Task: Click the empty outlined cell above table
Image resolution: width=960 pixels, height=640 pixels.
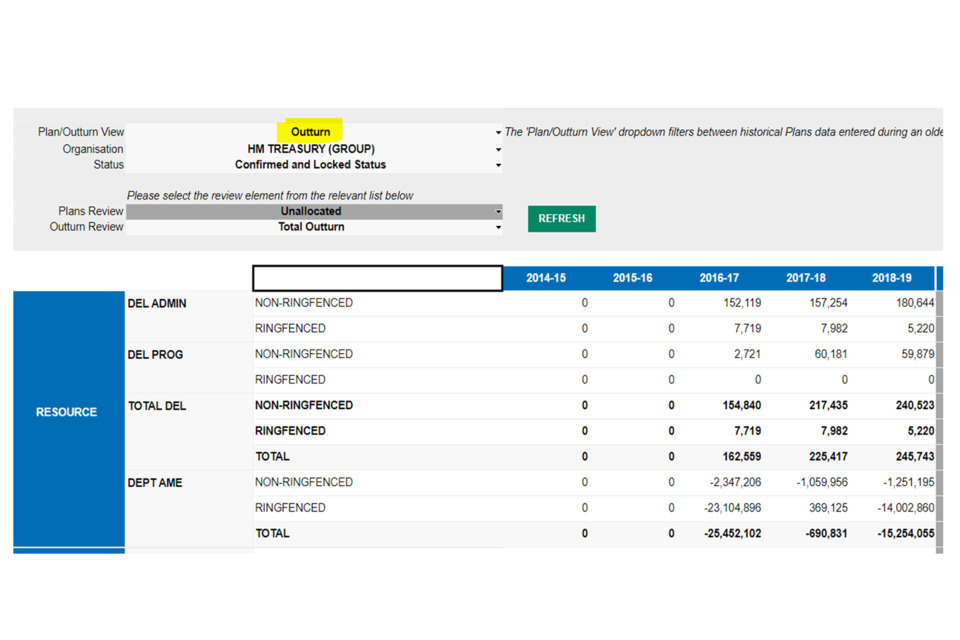Action: (x=377, y=278)
